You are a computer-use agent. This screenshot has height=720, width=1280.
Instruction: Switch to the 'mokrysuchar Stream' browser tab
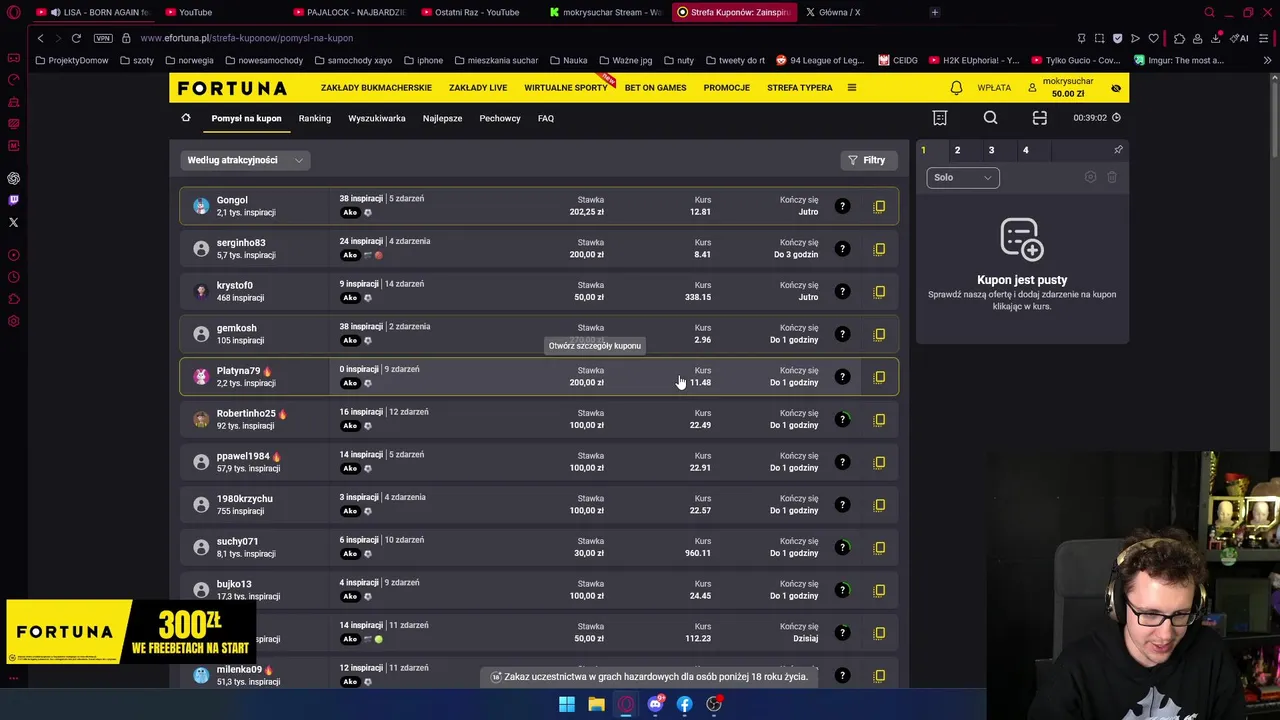[606, 12]
